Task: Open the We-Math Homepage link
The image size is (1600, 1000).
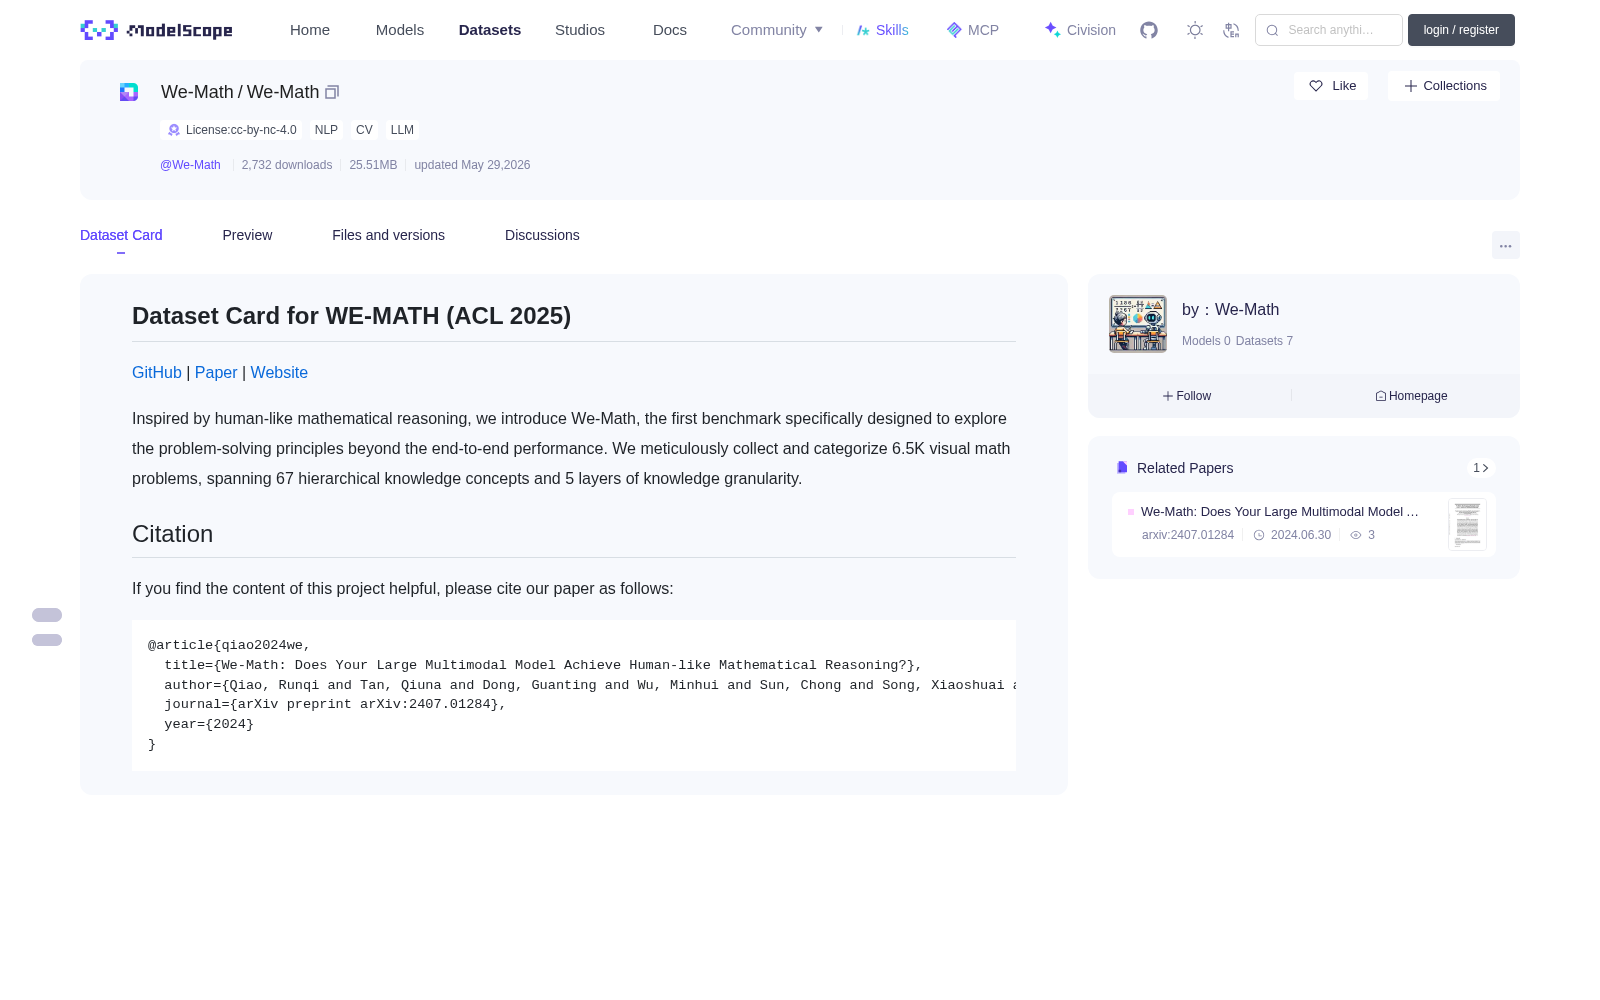Action: [1411, 396]
